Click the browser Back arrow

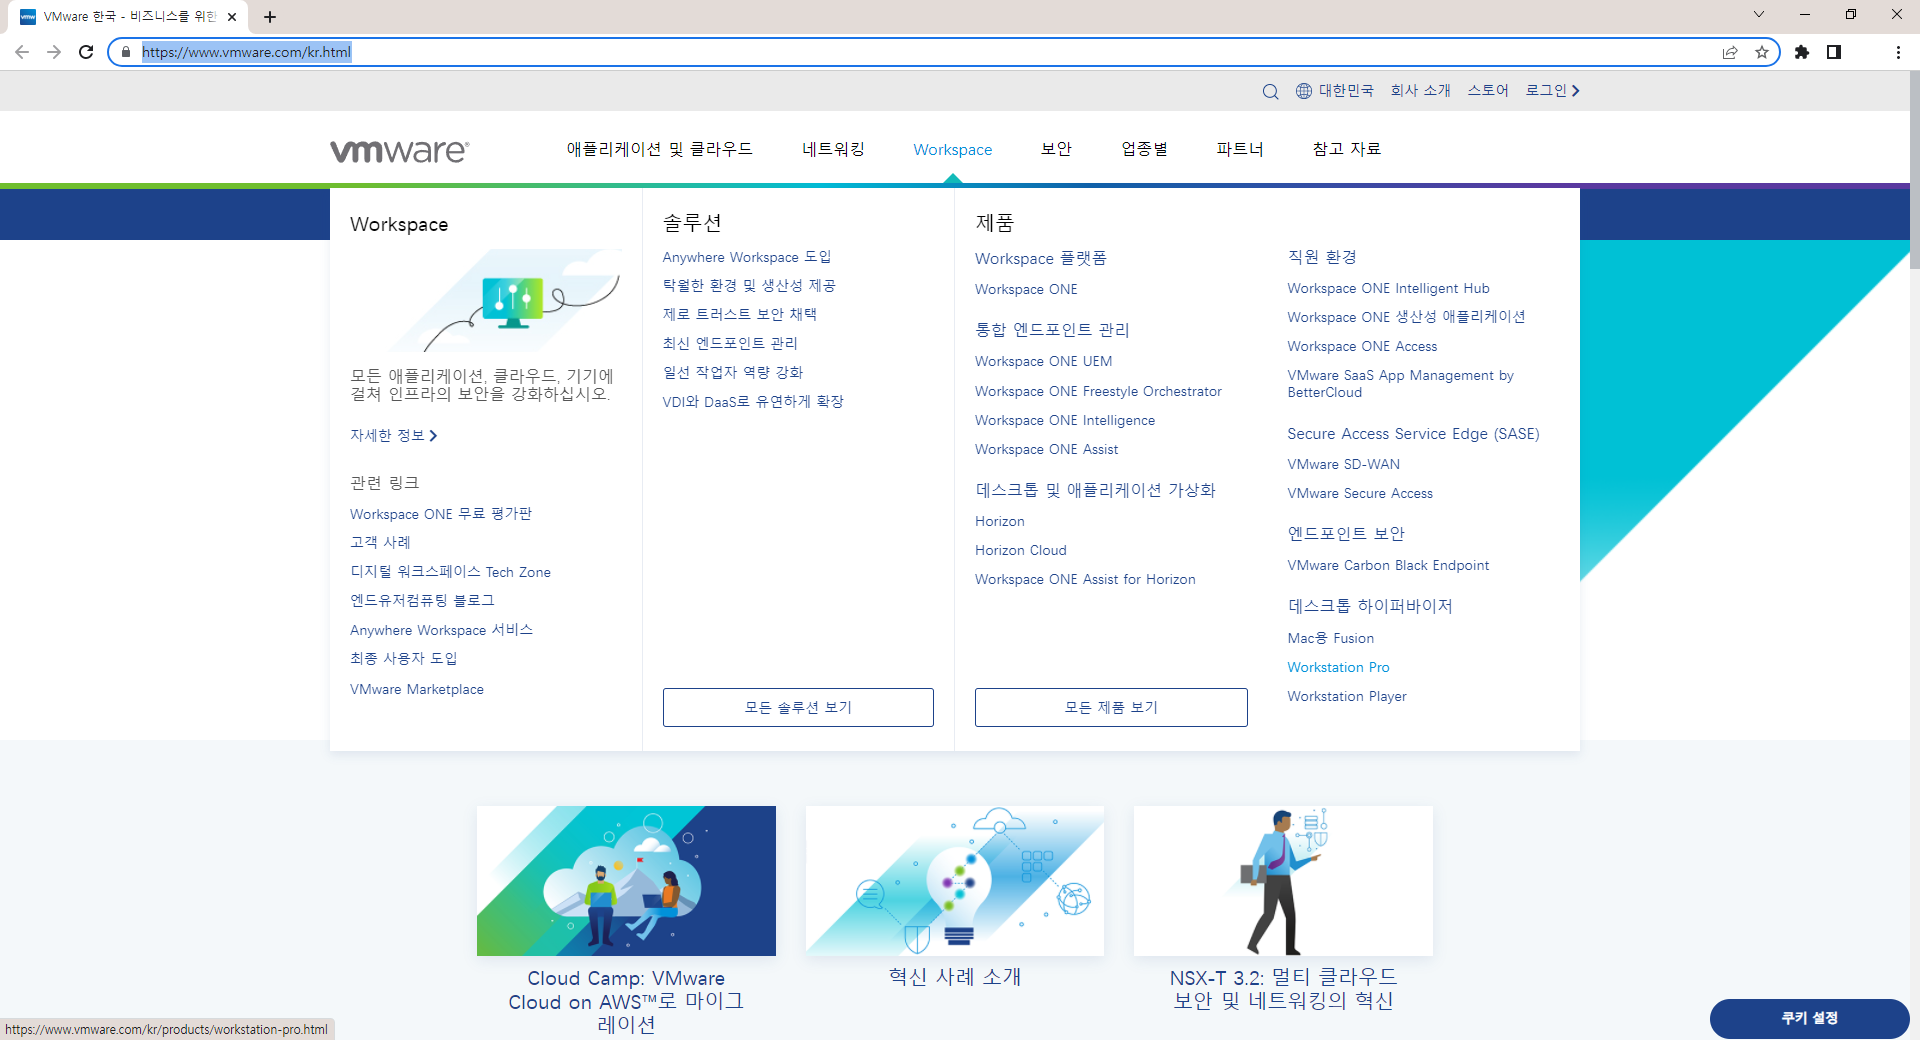22,52
